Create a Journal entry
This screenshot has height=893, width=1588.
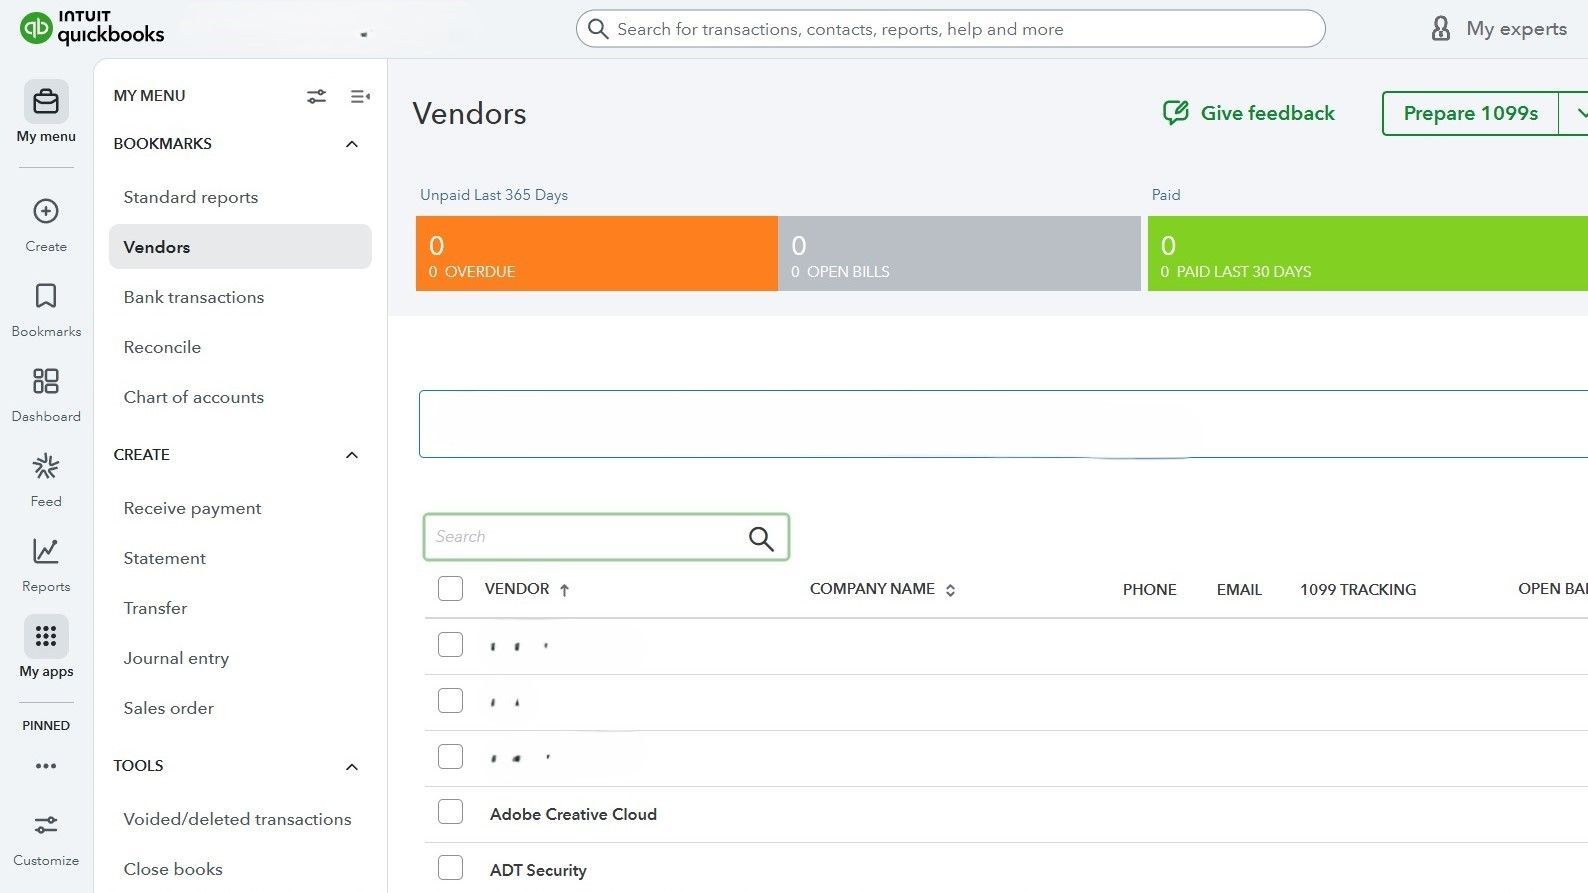click(x=176, y=658)
